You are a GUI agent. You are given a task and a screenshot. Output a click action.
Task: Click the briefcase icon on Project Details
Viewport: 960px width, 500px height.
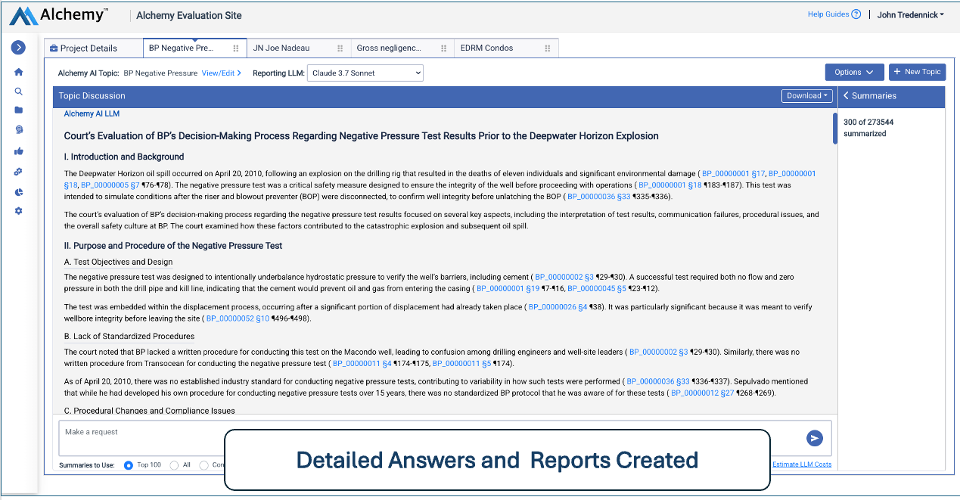coord(54,48)
